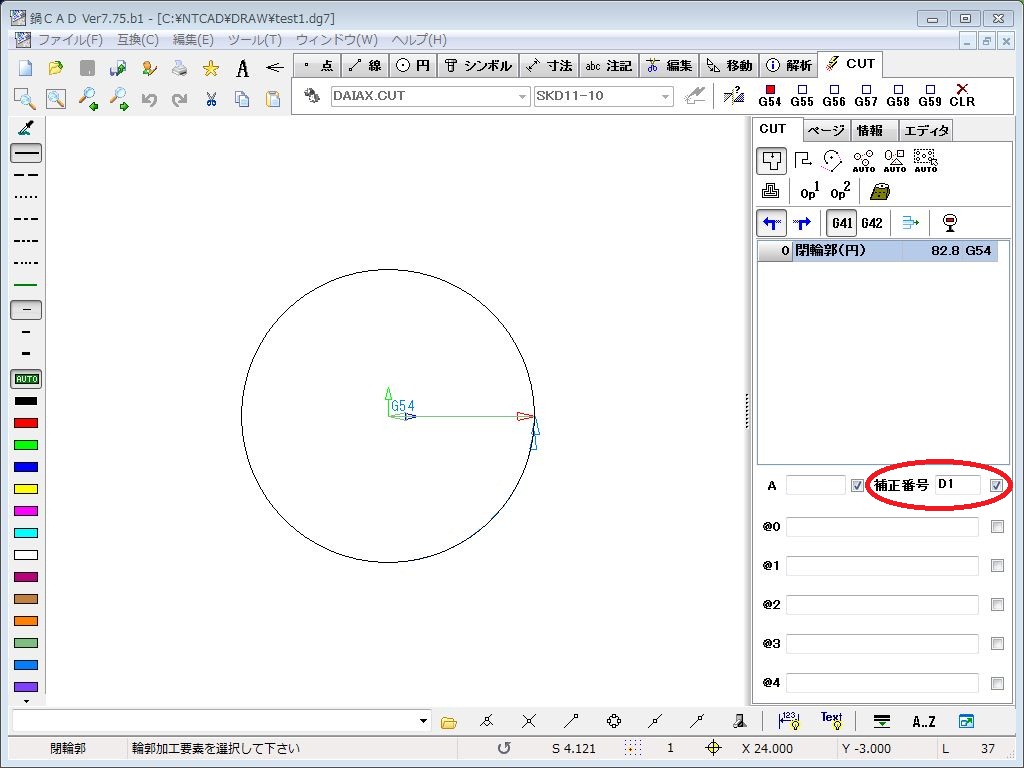Viewport: 1024px width, 768px height.
Task: Click the redo arrow icon
Action: pos(180,99)
